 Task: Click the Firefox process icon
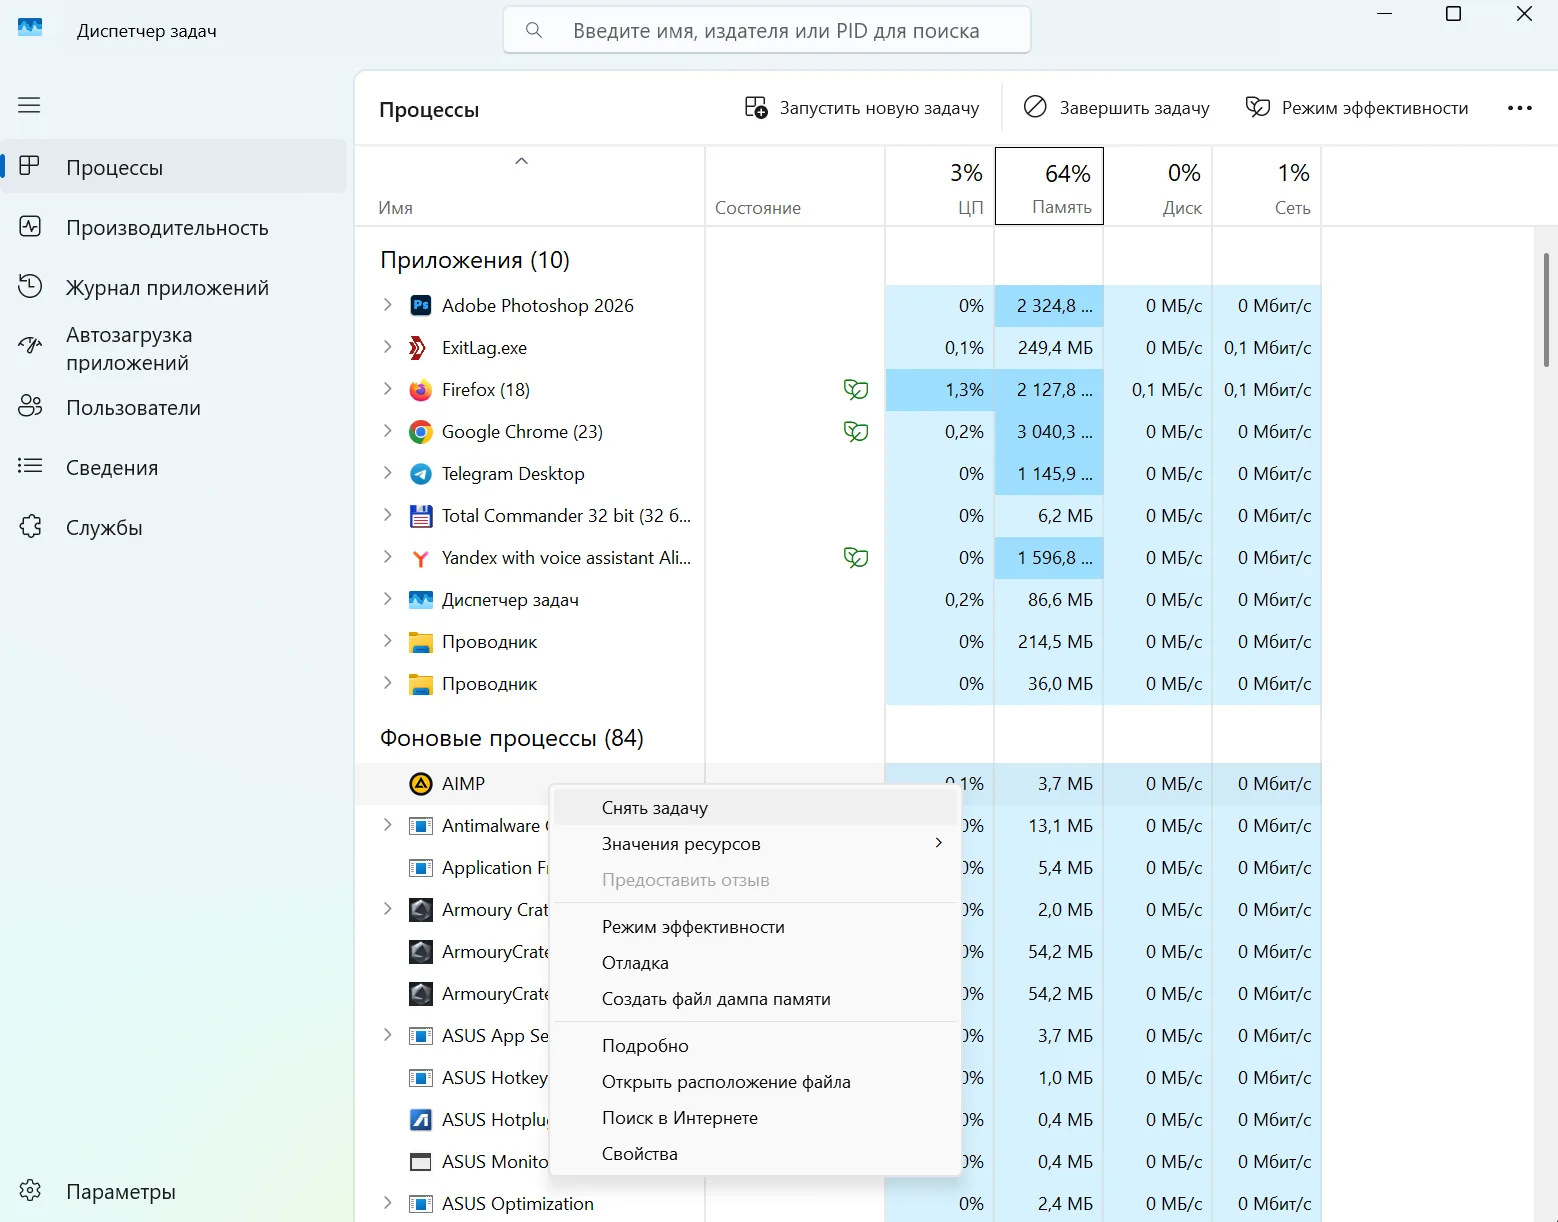(x=421, y=390)
